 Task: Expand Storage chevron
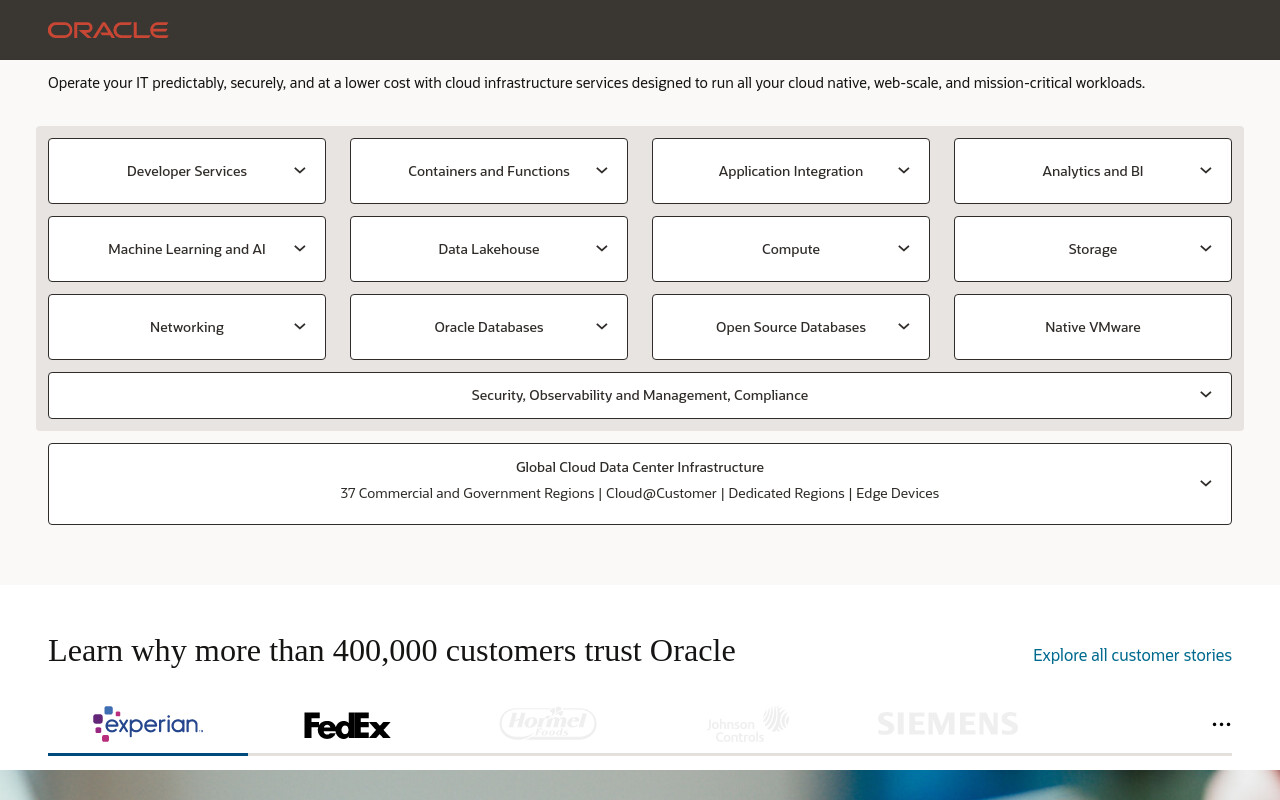(1206, 249)
